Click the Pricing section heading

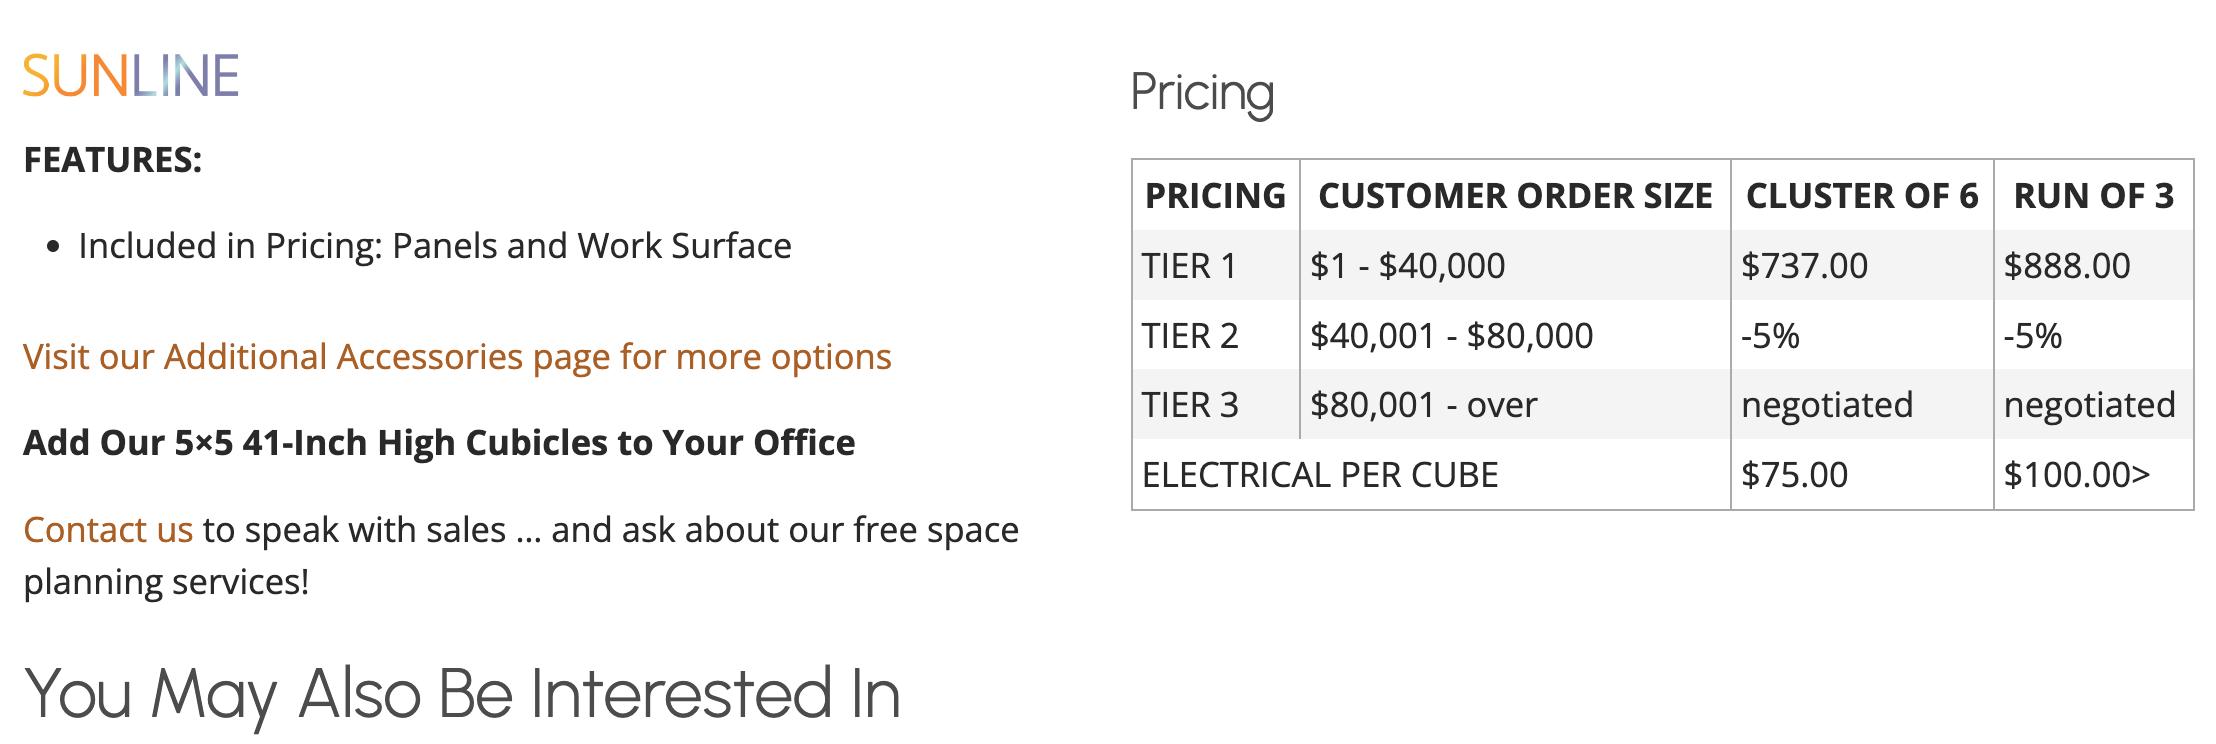(1202, 93)
